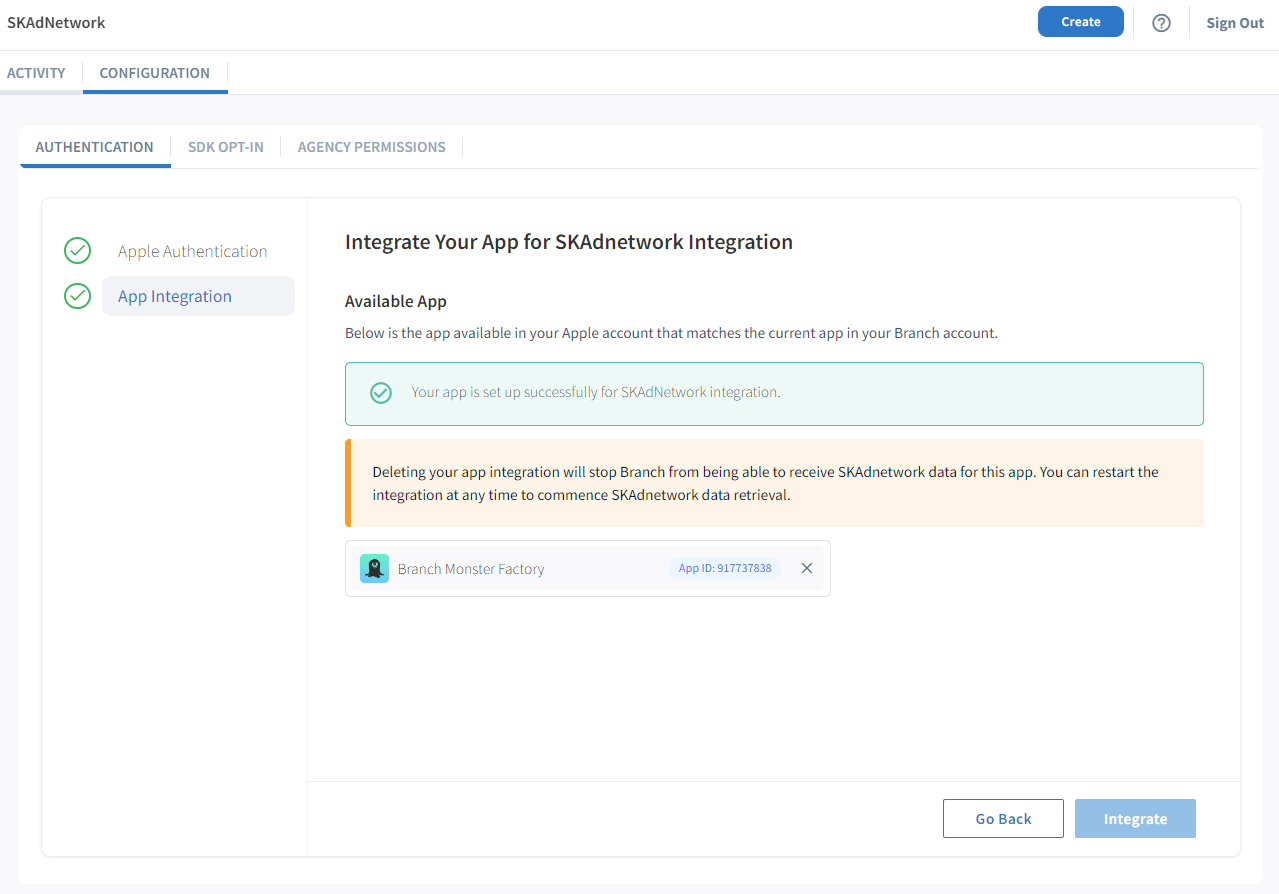Click the orange deletion warning text
Image resolution: width=1279 pixels, height=894 pixels.
coord(766,483)
